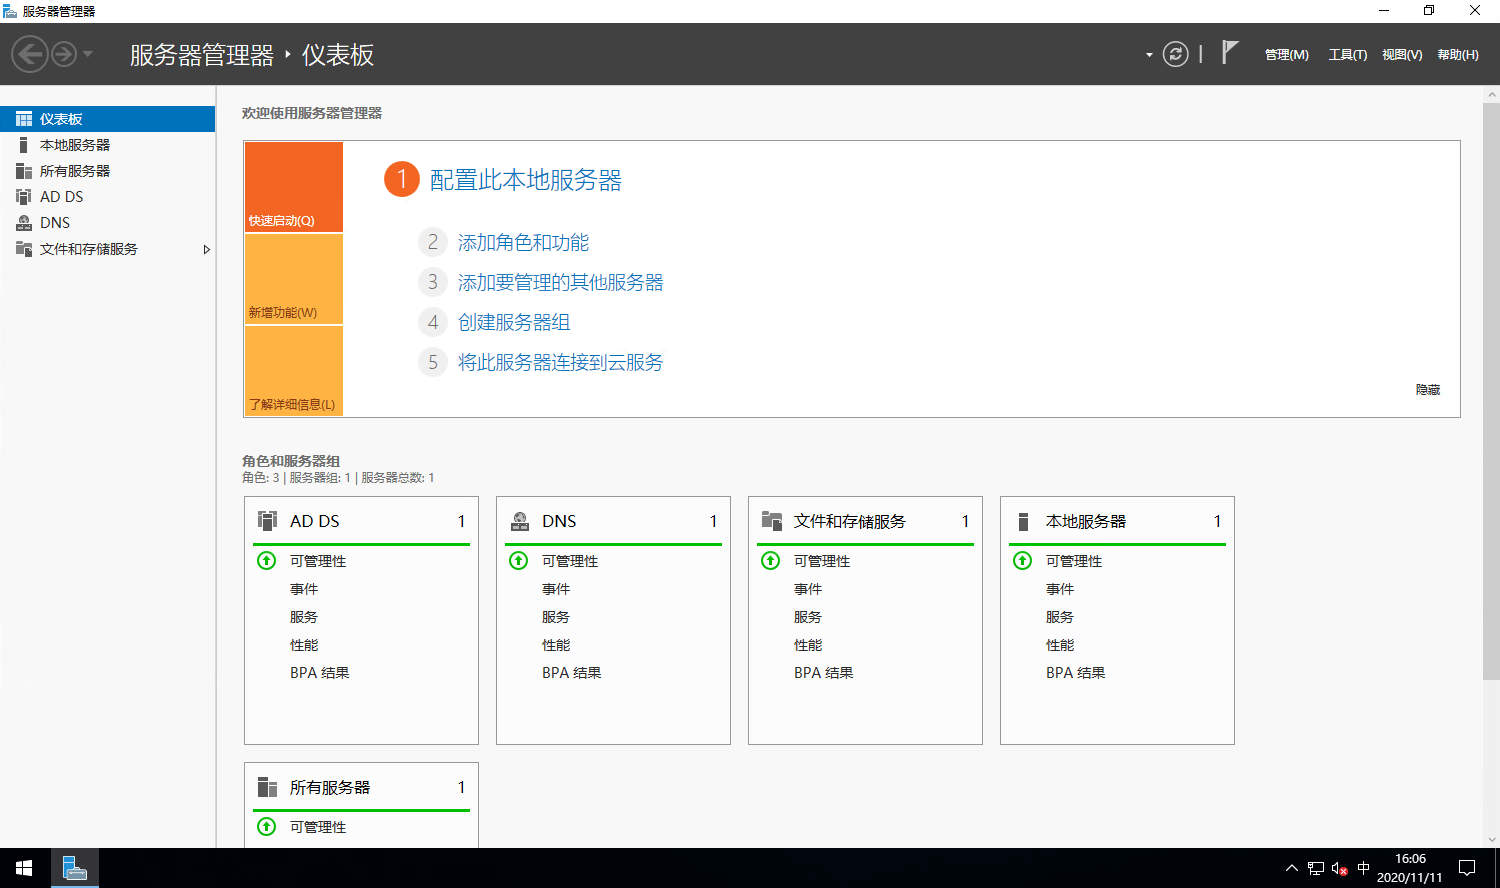Click AD DS tile server icon
Screen dimensions: 1500x888
[267, 521]
